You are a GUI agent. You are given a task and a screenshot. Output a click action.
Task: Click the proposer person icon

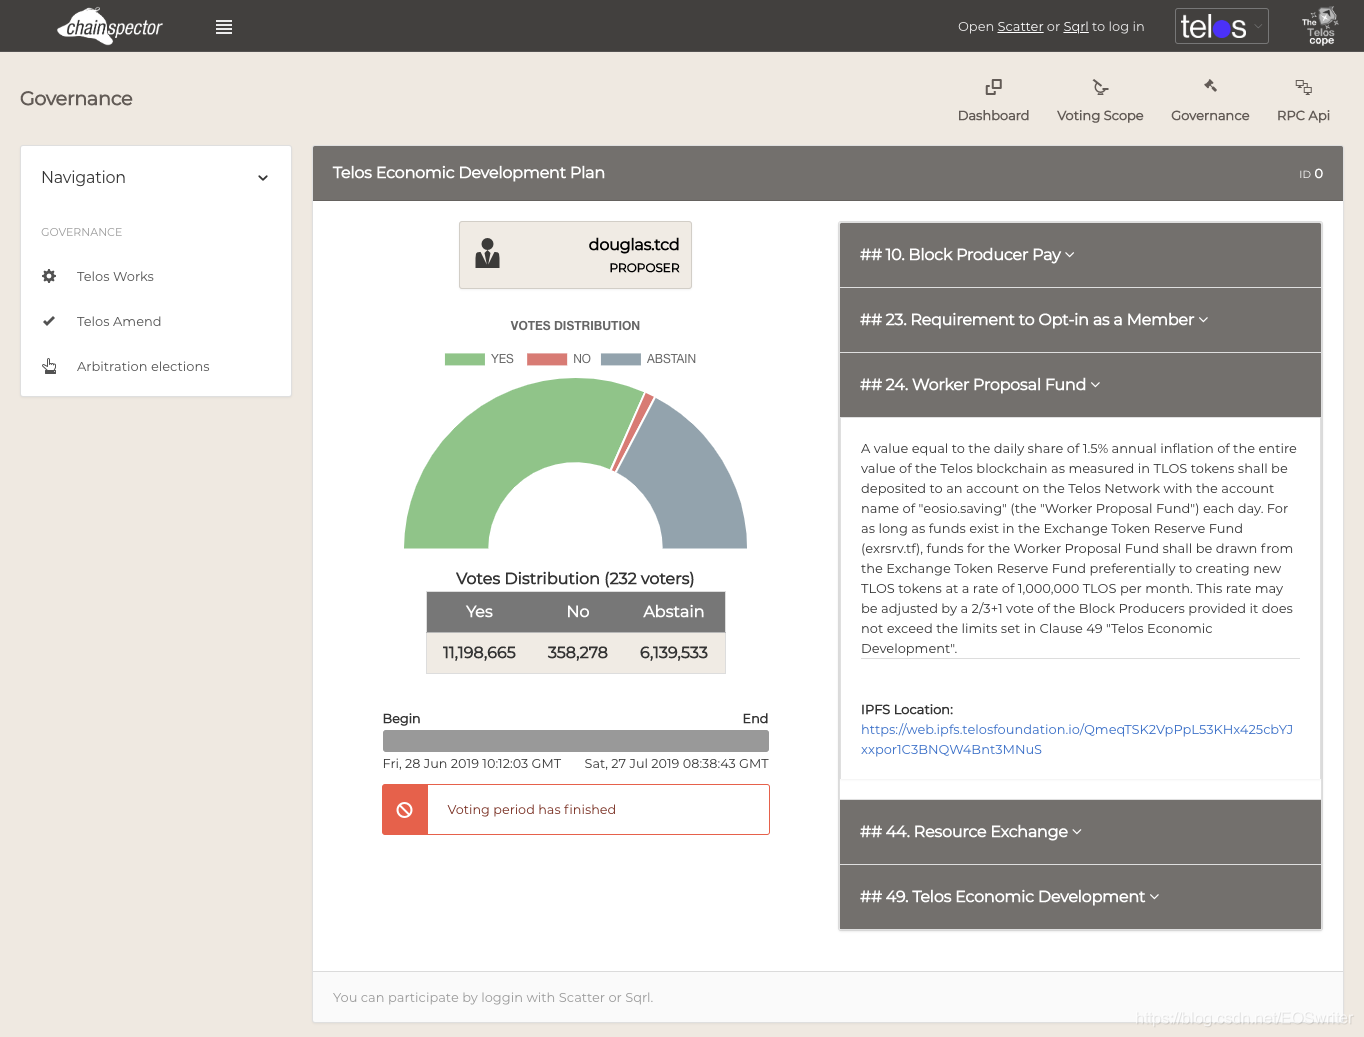[x=487, y=253]
